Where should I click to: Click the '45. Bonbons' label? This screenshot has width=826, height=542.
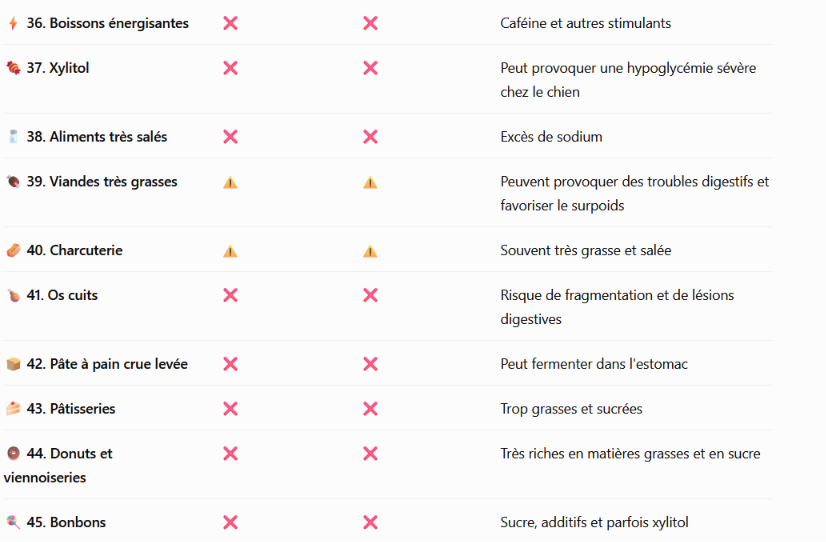(66, 522)
